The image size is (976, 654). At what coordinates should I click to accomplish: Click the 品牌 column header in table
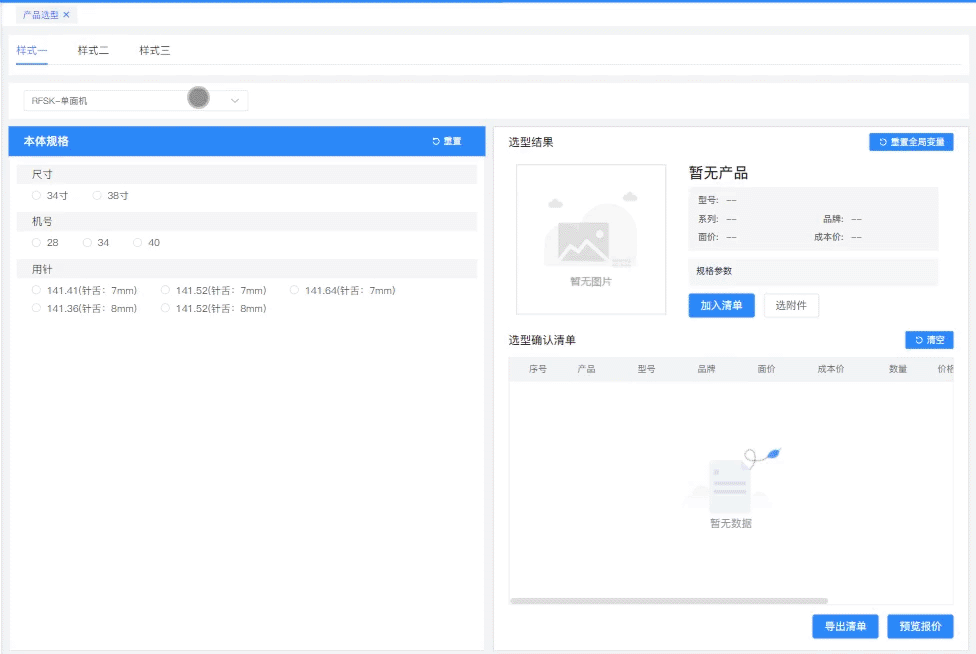(x=706, y=369)
